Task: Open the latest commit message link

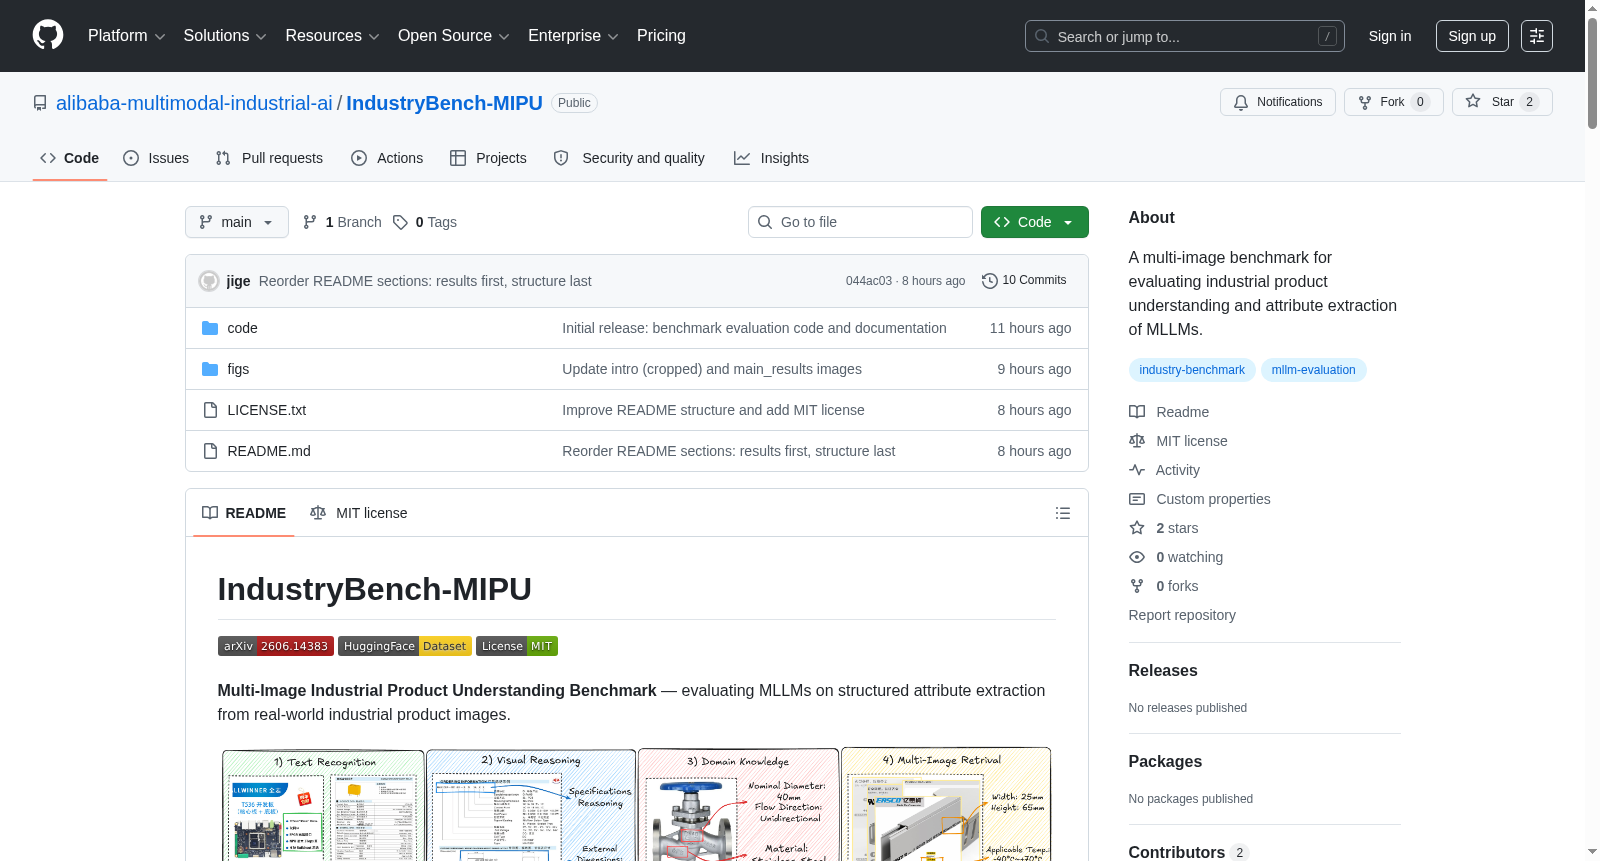Action: [425, 281]
